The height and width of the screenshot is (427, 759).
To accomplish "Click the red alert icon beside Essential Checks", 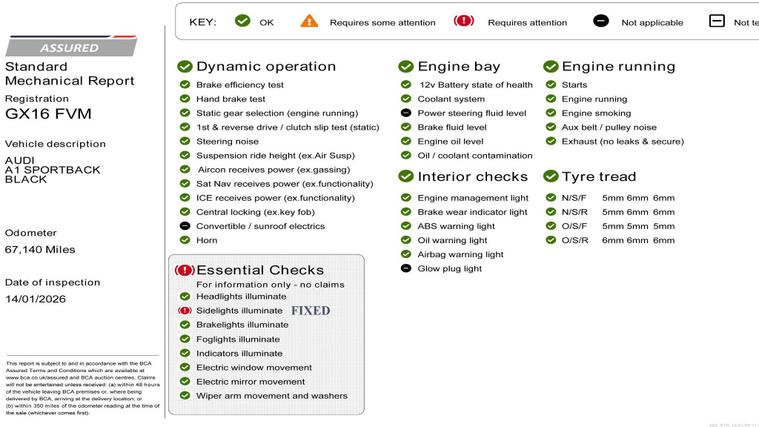I will tap(184, 270).
